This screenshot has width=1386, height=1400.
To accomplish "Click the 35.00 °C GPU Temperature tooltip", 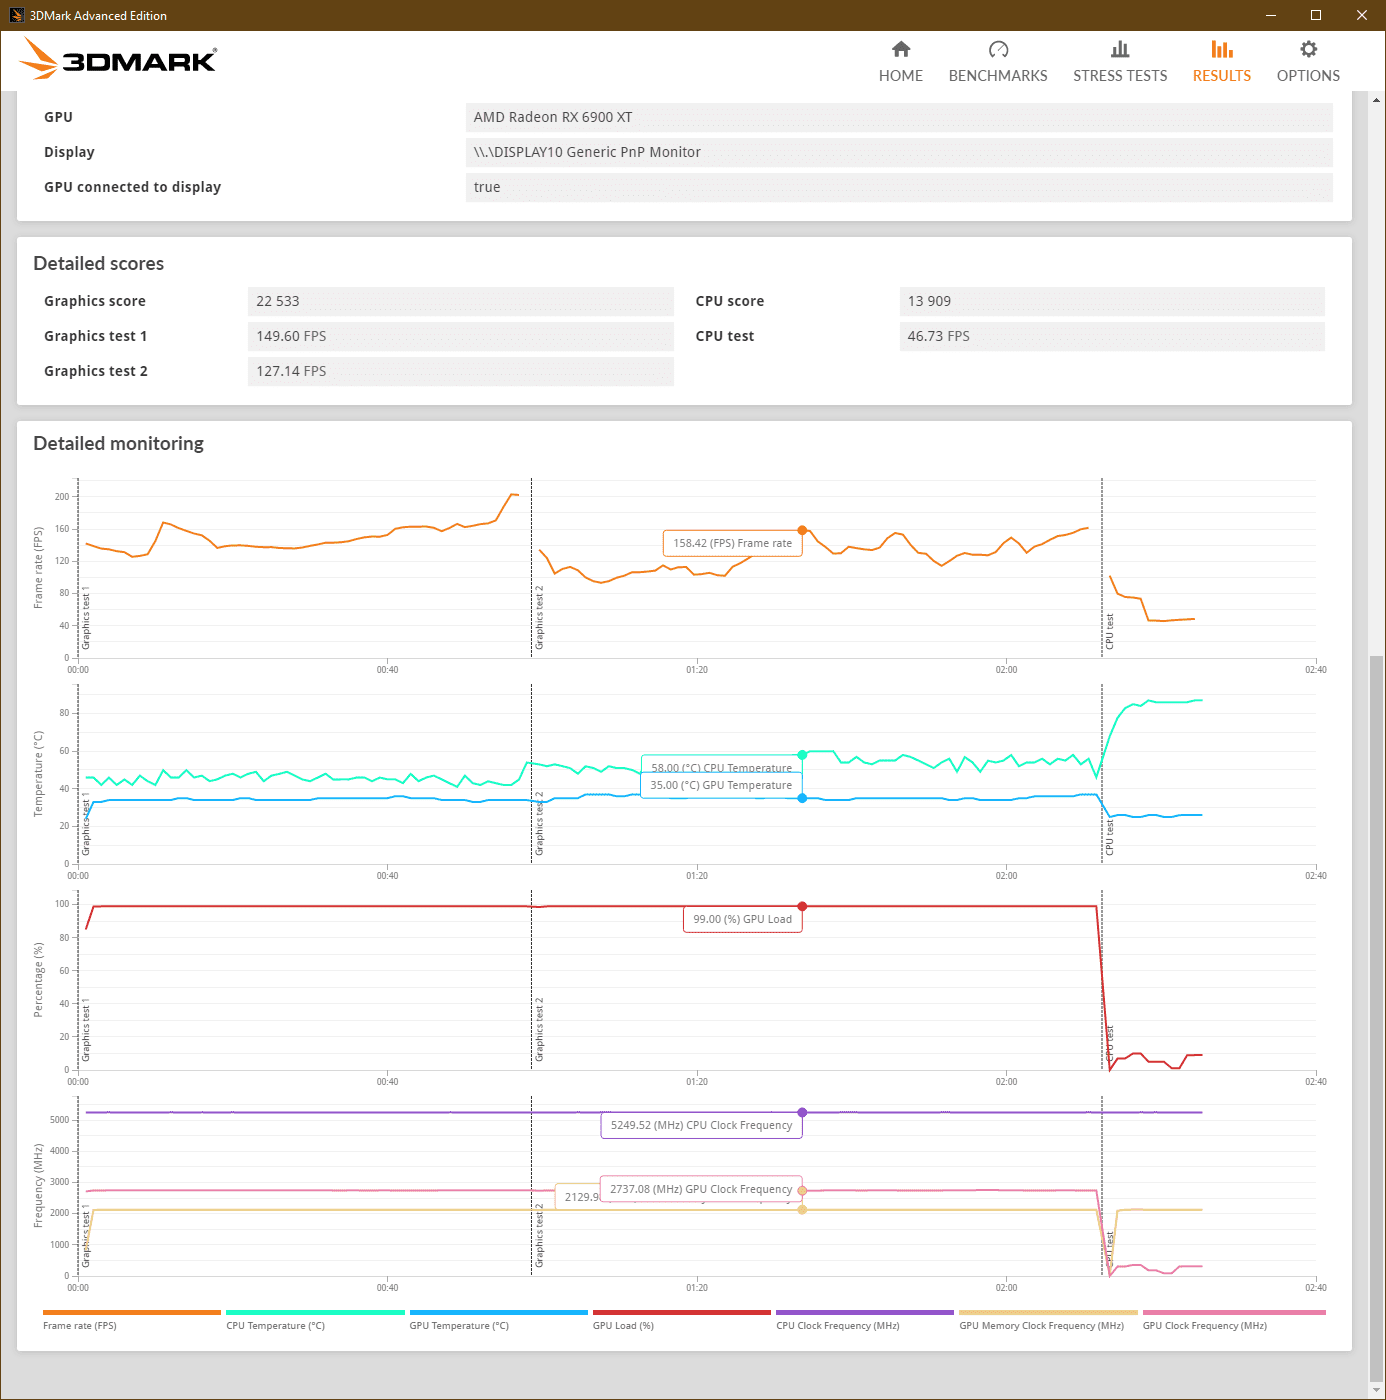I will (721, 785).
